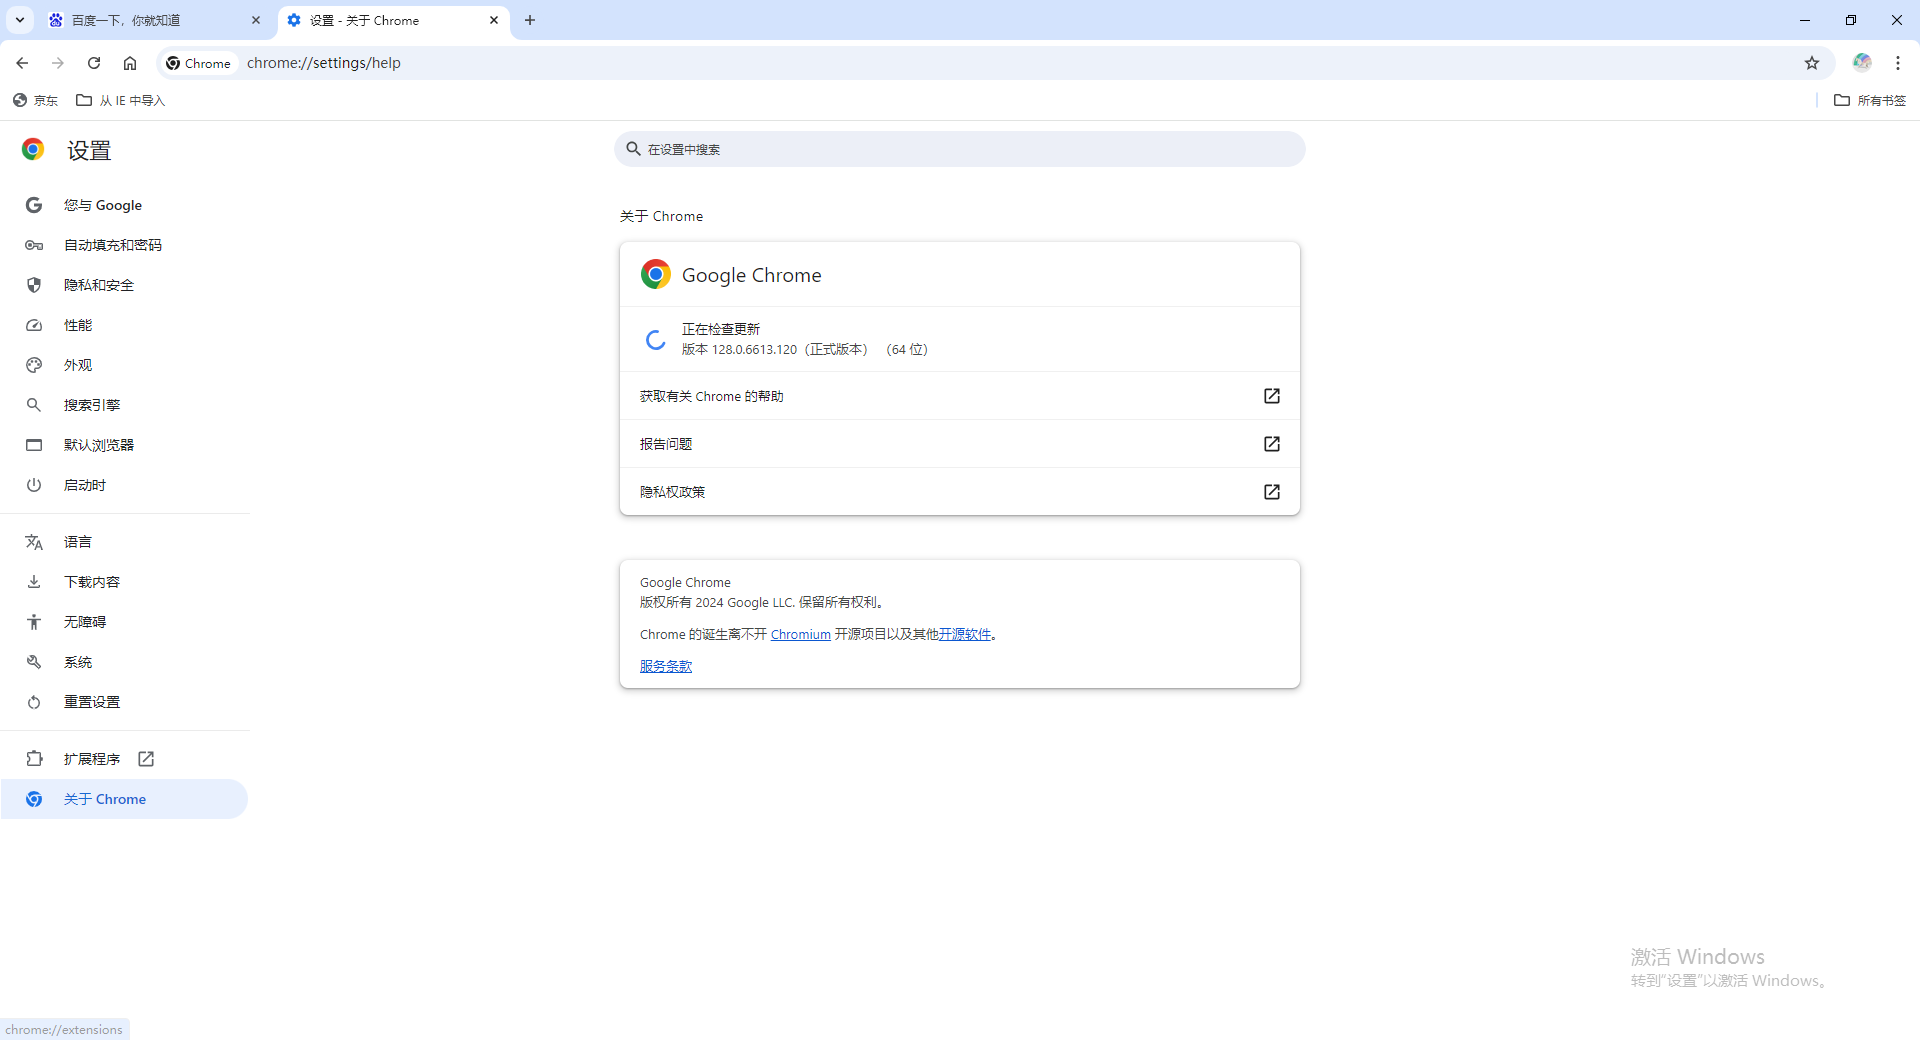Screen dimensions: 1920x1040
Task: Select 关于 Chrome in sidebar
Action: tap(124, 799)
